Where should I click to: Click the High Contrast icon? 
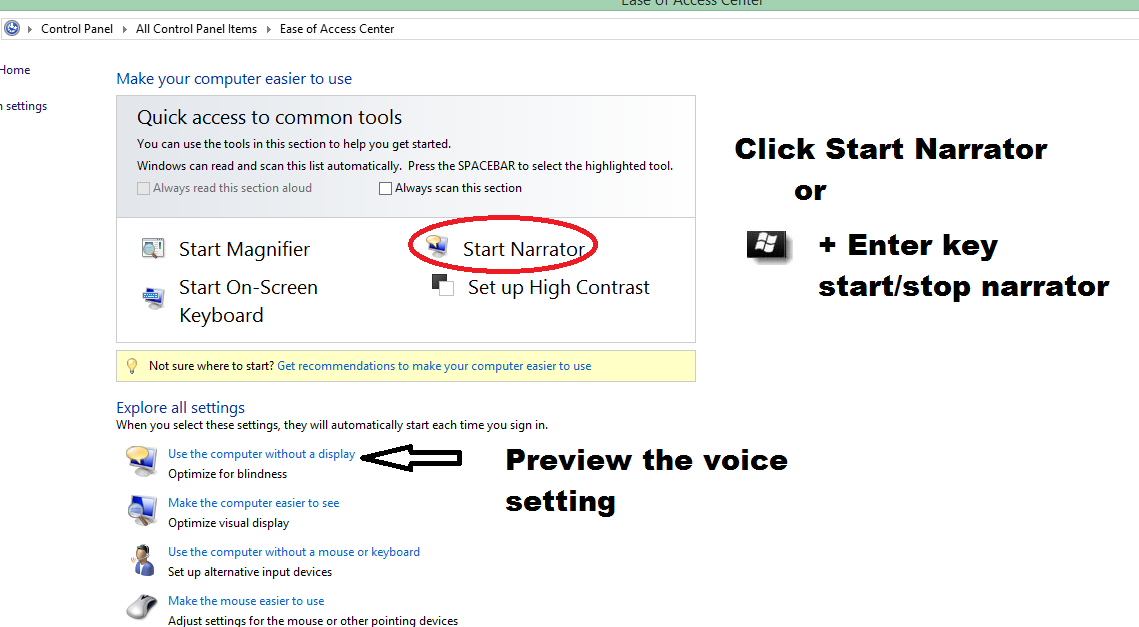(x=443, y=286)
